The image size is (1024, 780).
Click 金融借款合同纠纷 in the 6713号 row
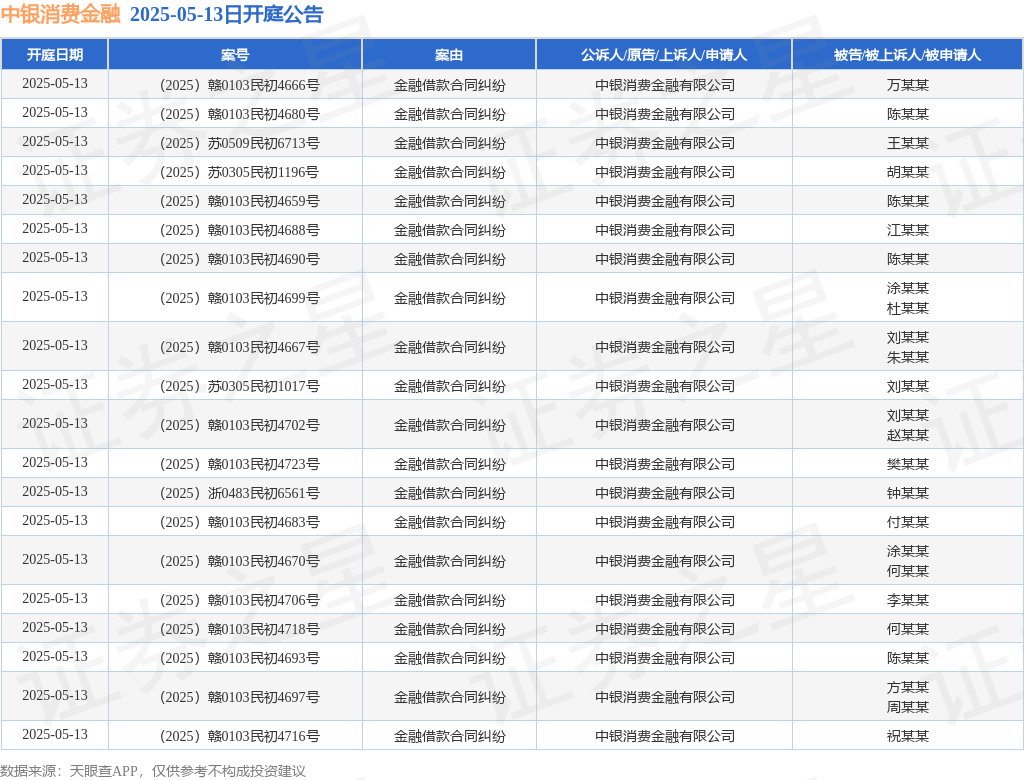(x=449, y=143)
